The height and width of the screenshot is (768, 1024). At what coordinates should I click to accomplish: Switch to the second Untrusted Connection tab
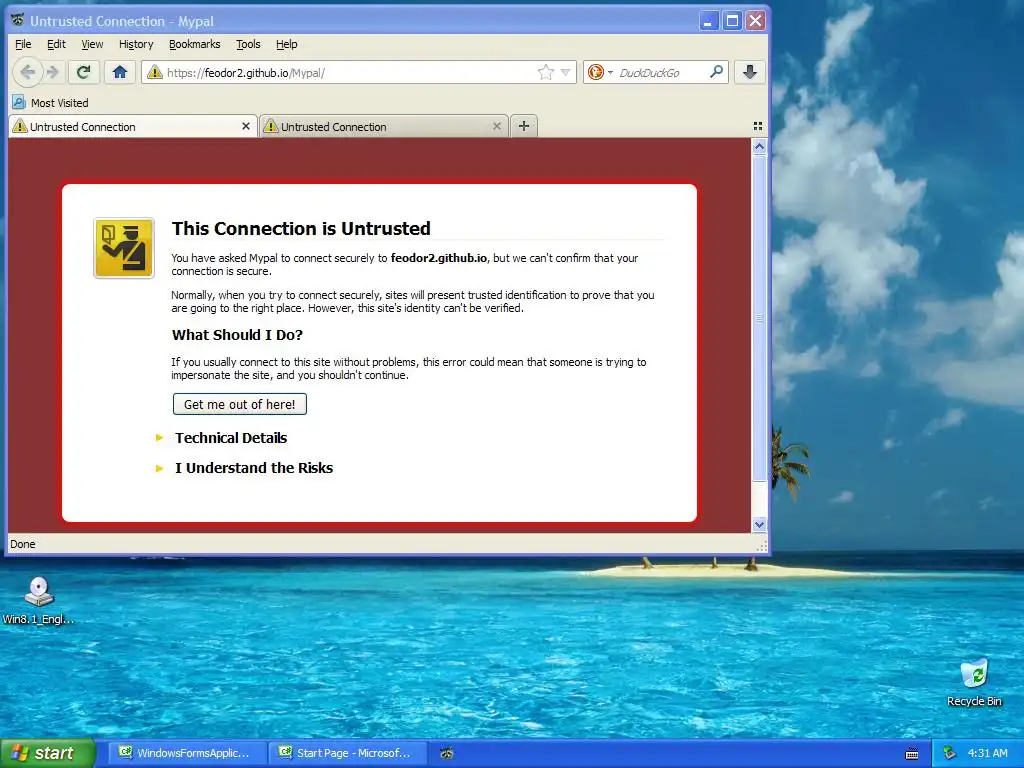(x=383, y=127)
